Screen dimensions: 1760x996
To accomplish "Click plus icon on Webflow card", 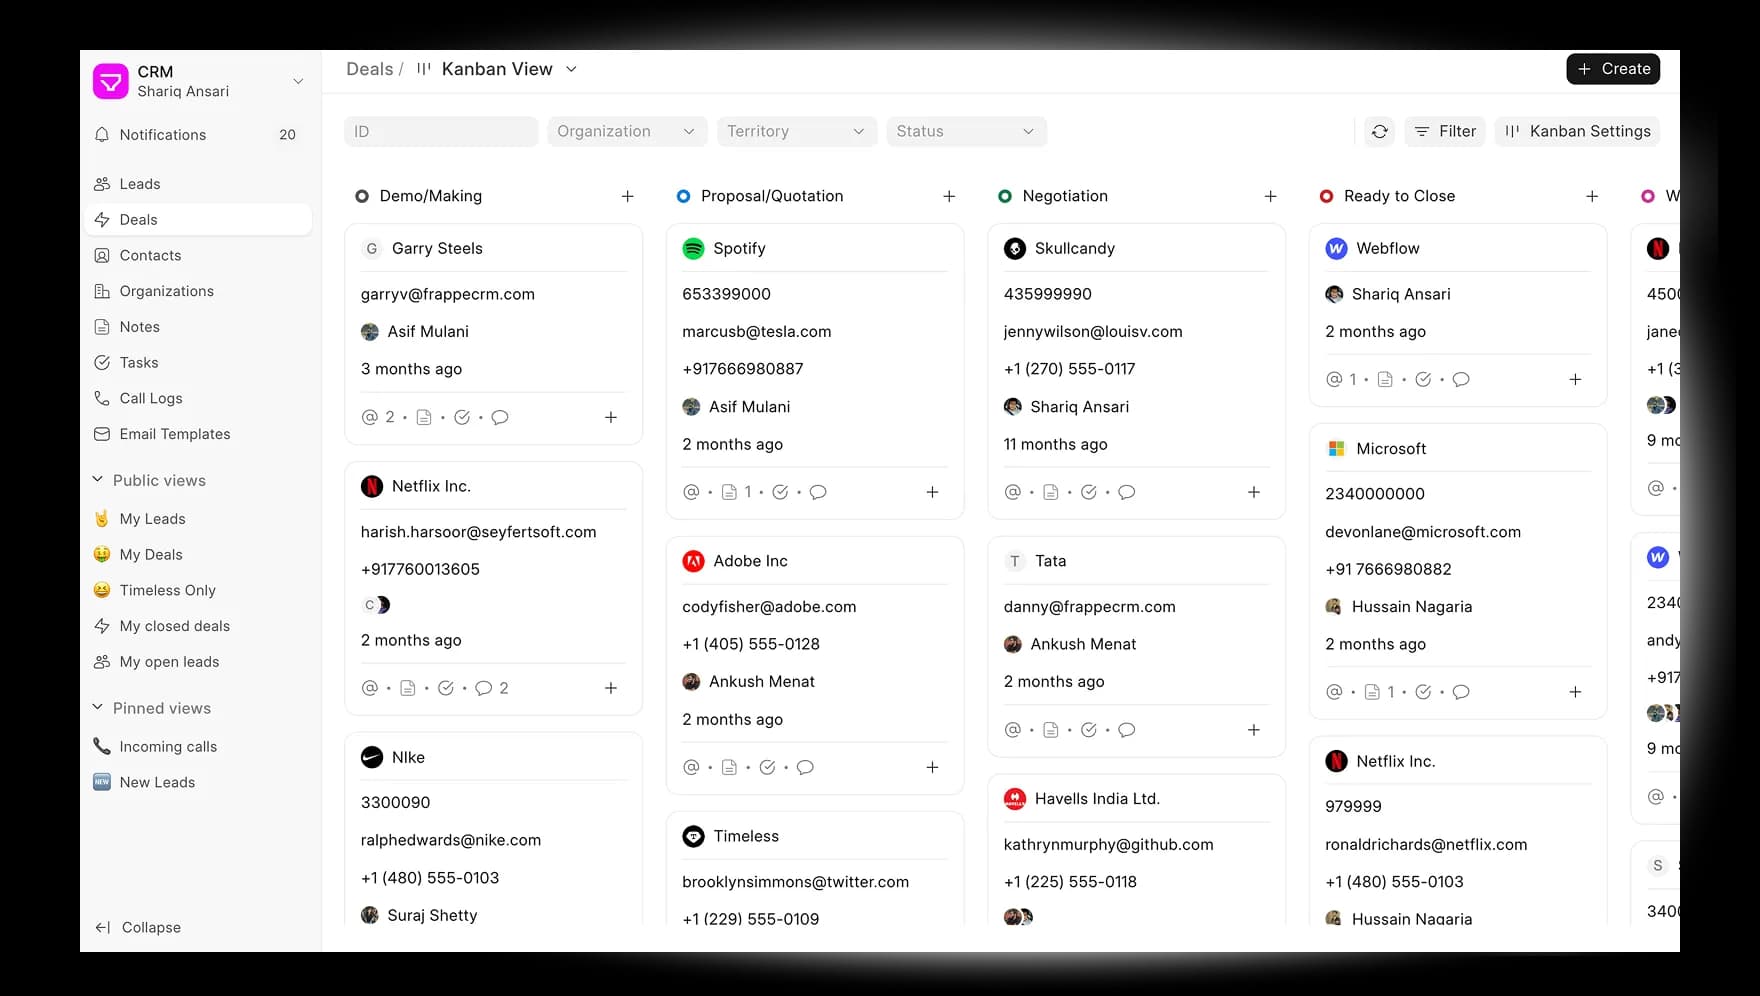I will click(1575, 379).
